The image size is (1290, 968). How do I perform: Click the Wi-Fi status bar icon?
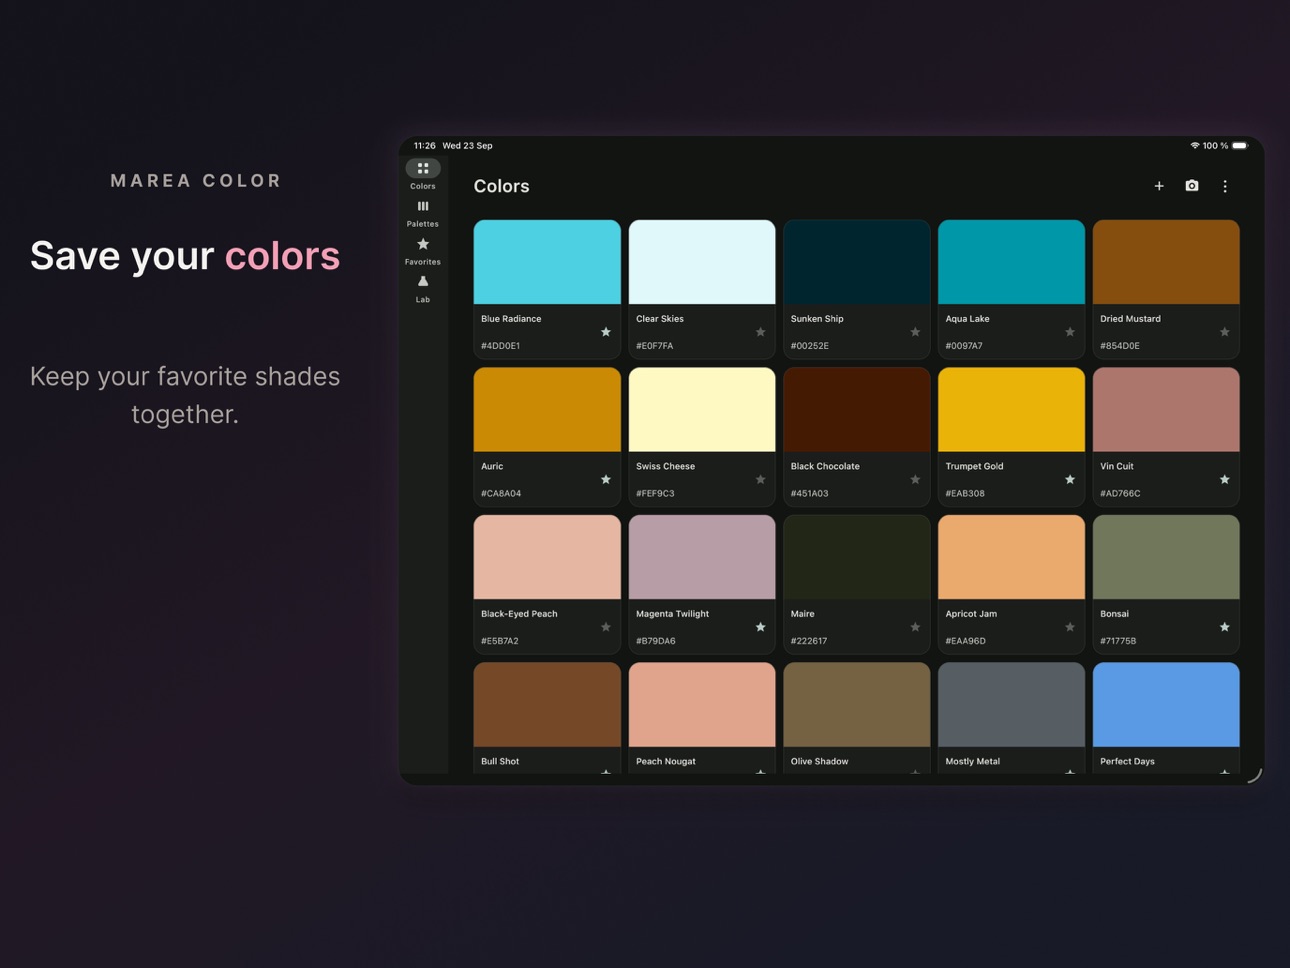[1194, 146]
